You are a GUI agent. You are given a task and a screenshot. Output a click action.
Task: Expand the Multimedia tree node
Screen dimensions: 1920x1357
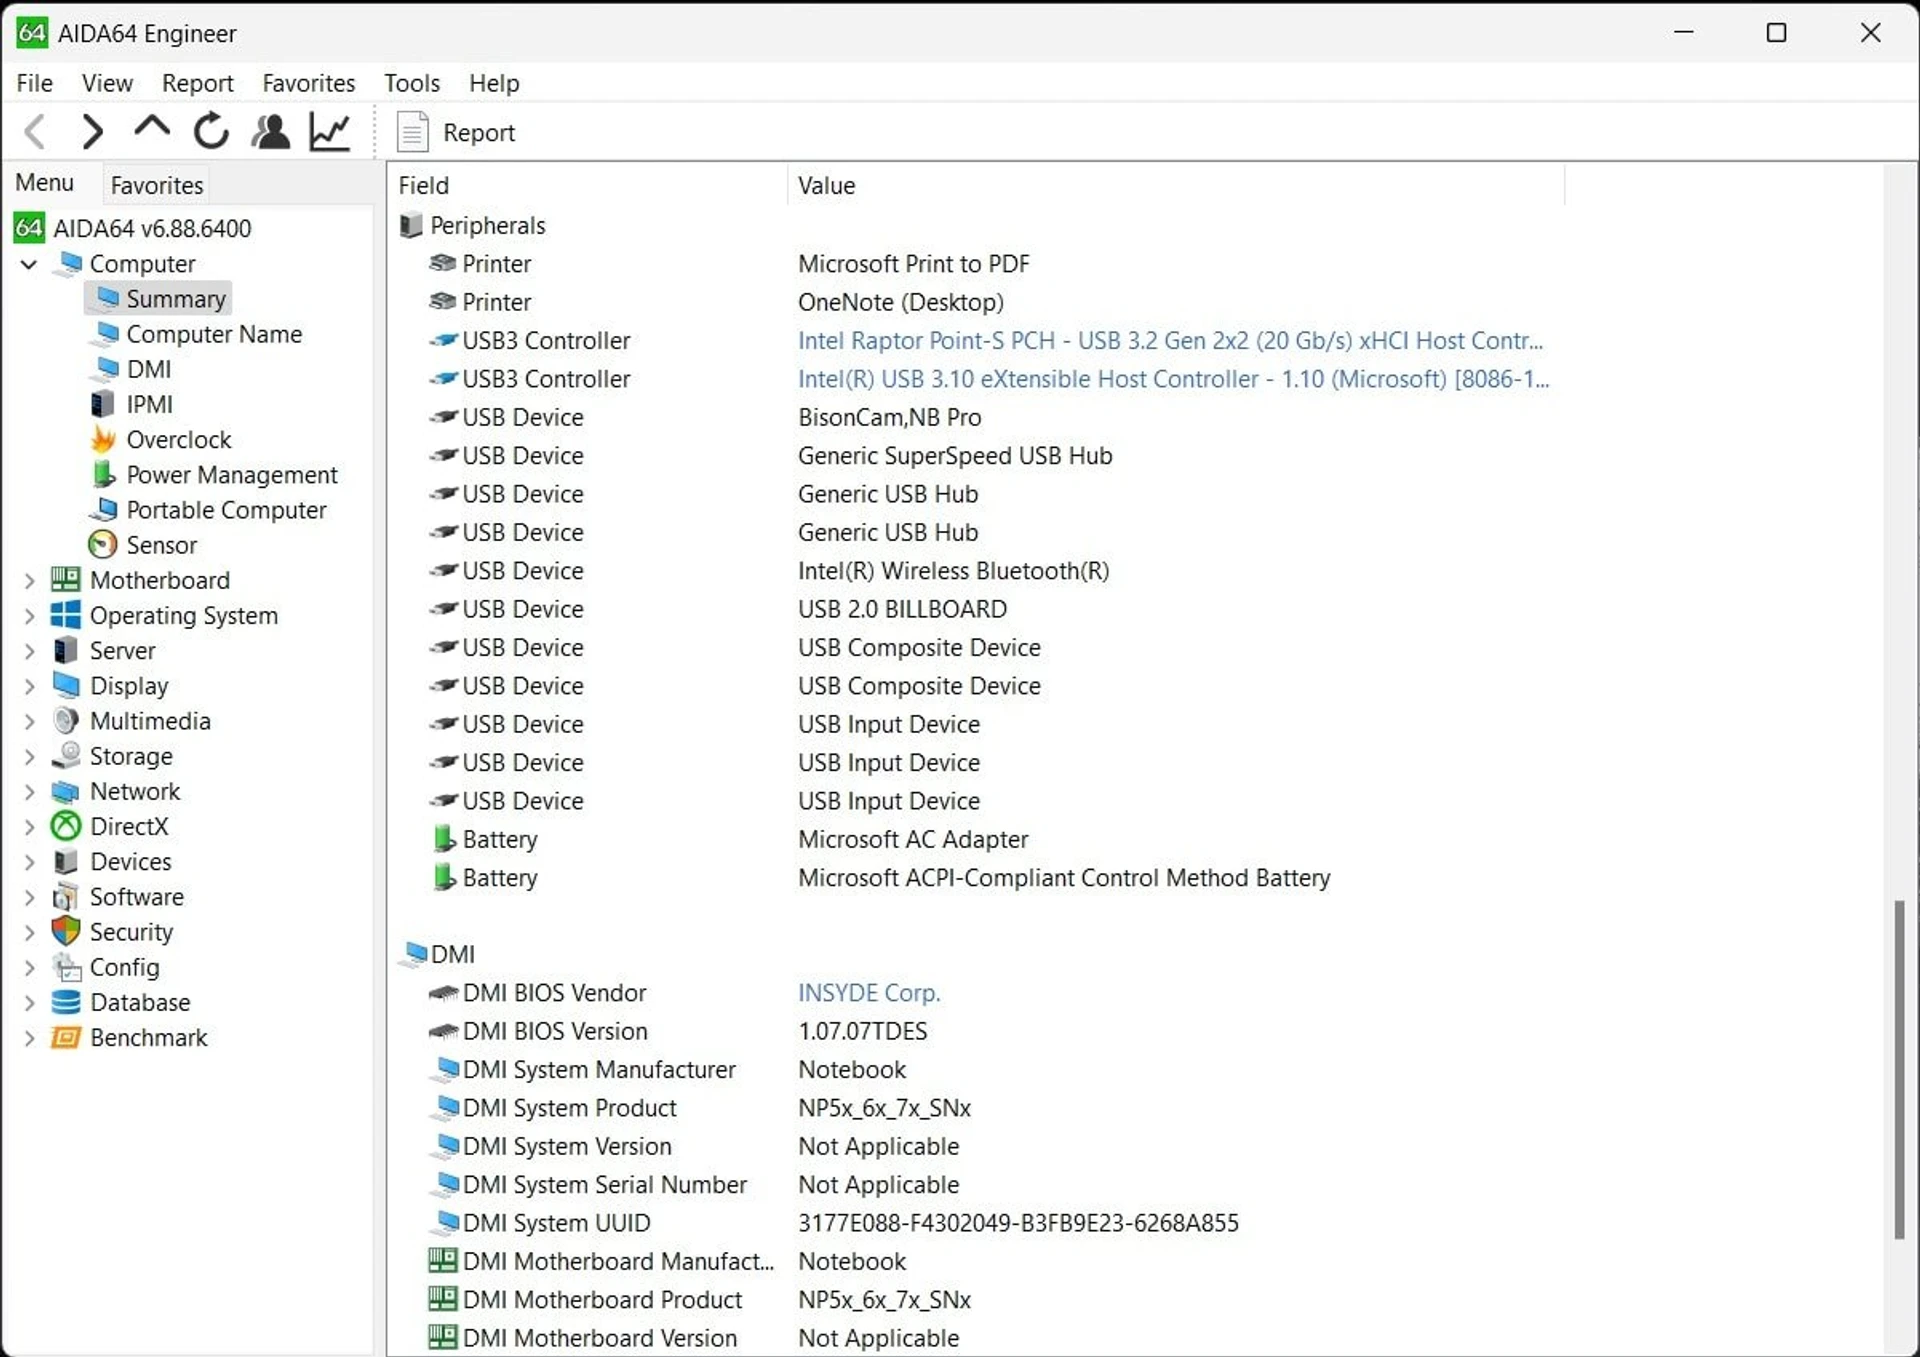point(29,721)
